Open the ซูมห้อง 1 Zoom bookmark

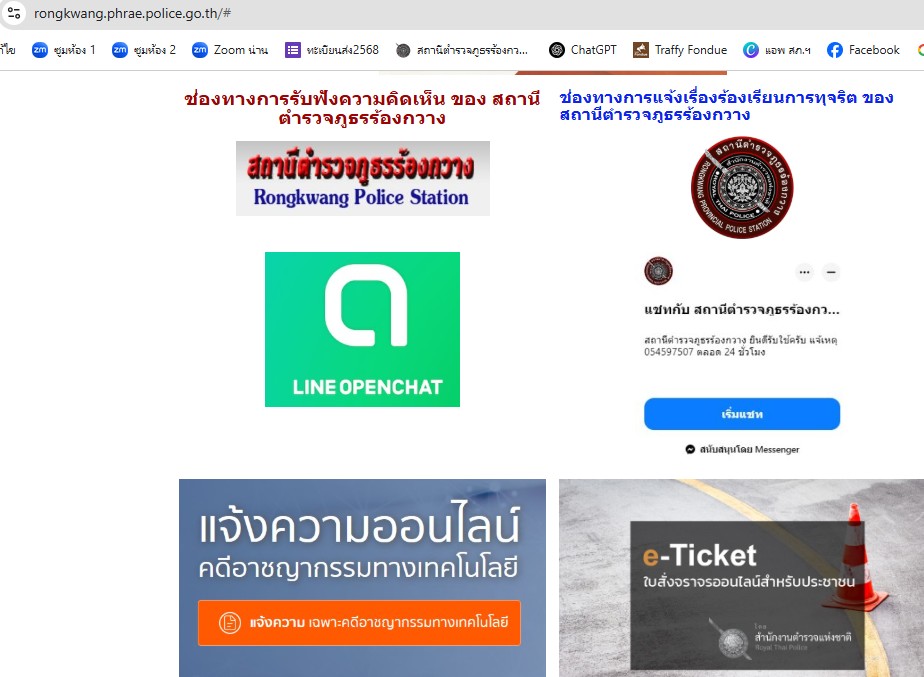(x=64, y=50)
